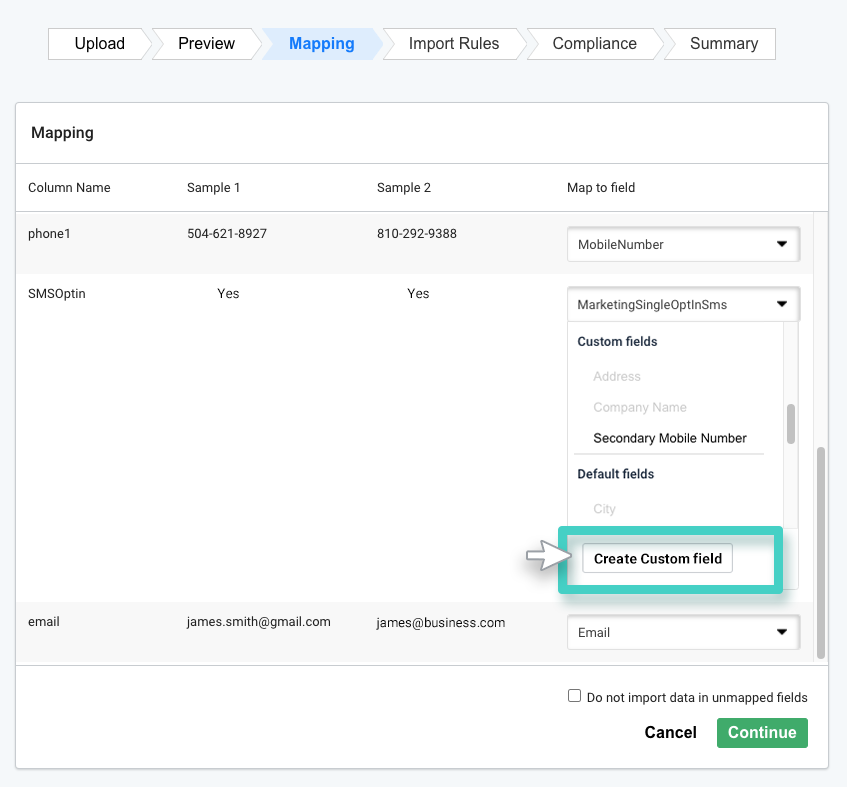Select the Compliance step
This screenshot has height=787, width=847.
pos(593,43)
